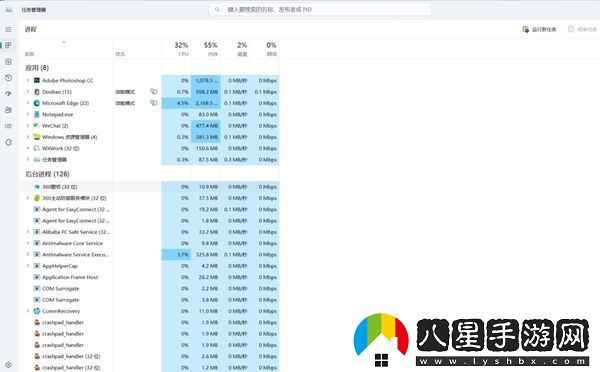The image size is (600, 372).
Task: Open the Users page in sidebar
Action: 8,110
